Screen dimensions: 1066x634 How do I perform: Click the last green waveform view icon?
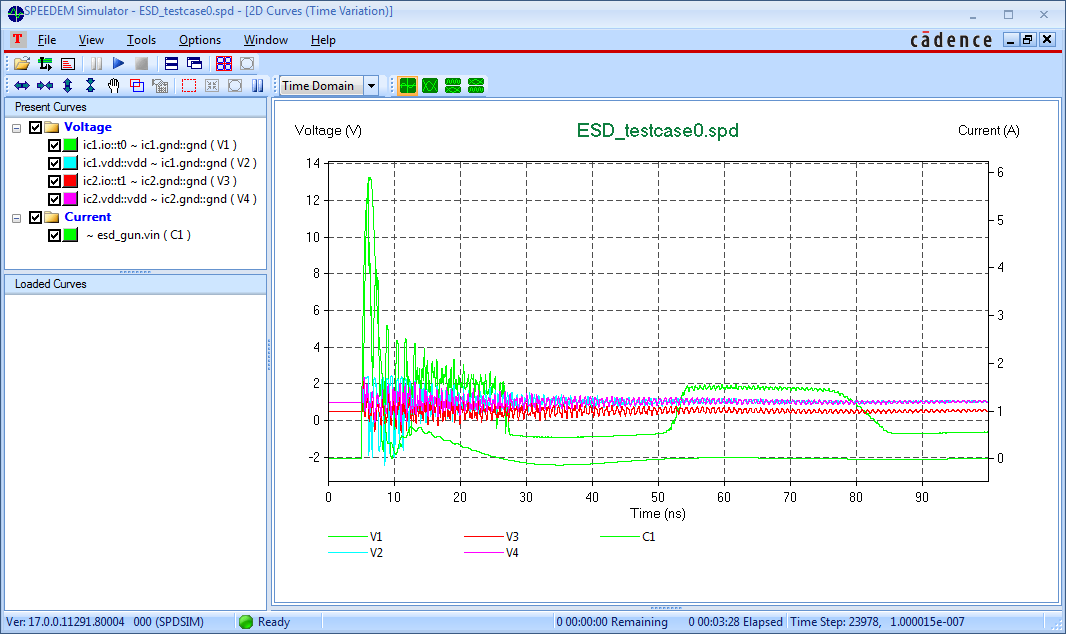(x=476, y=86)
